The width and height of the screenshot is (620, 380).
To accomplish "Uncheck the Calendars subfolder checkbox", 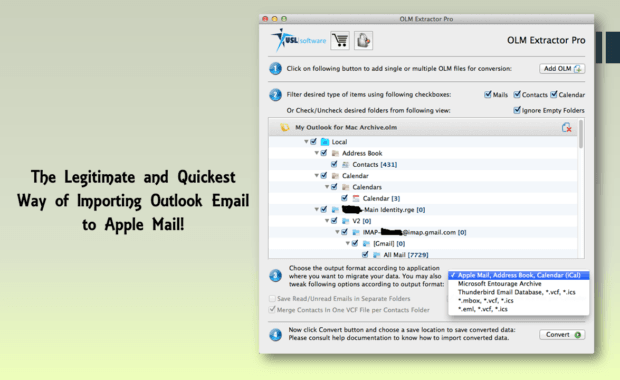I will coord(334,187).
